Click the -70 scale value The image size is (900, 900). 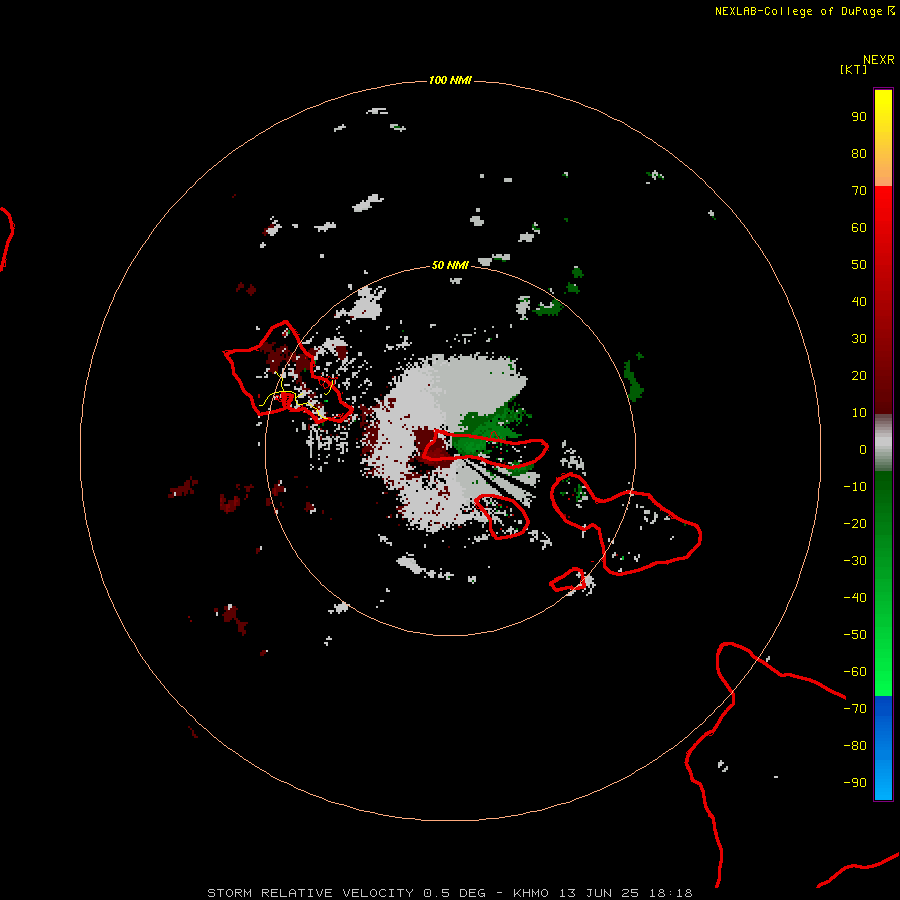(855, 709)
